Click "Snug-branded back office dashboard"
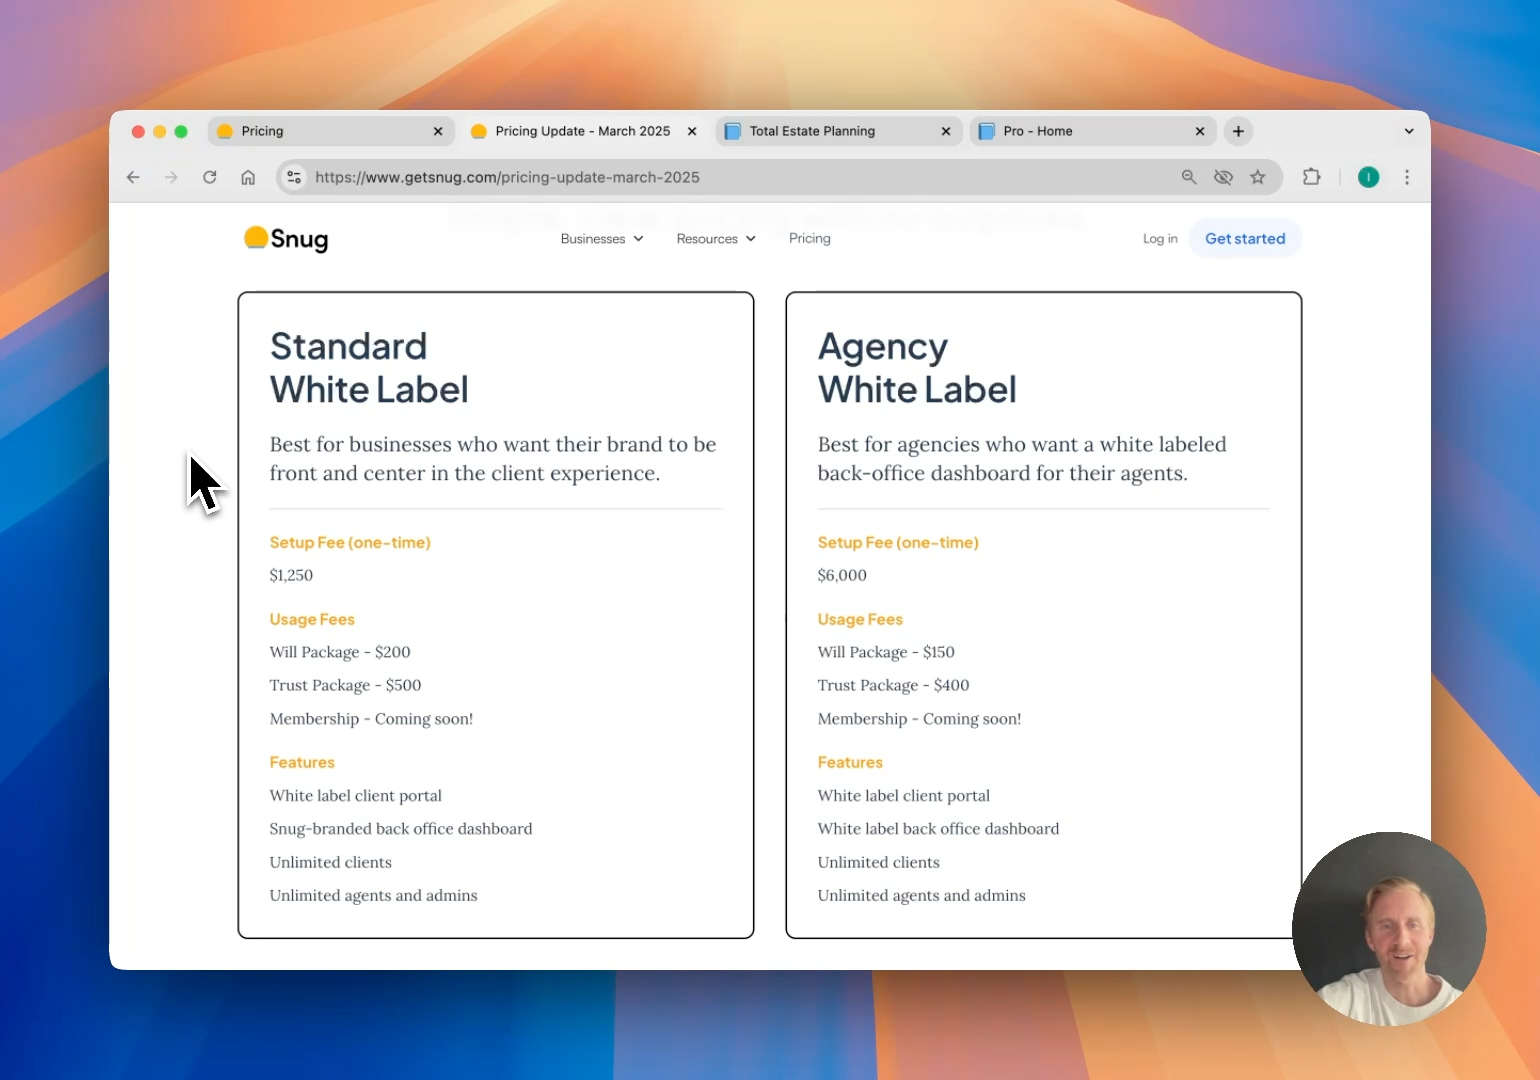This screenshot has width=1540, height=1080. [x=401, y=829]
